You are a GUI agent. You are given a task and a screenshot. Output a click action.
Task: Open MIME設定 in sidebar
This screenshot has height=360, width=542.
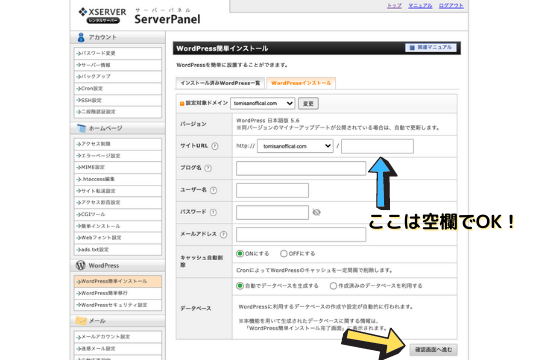(118, 167)
